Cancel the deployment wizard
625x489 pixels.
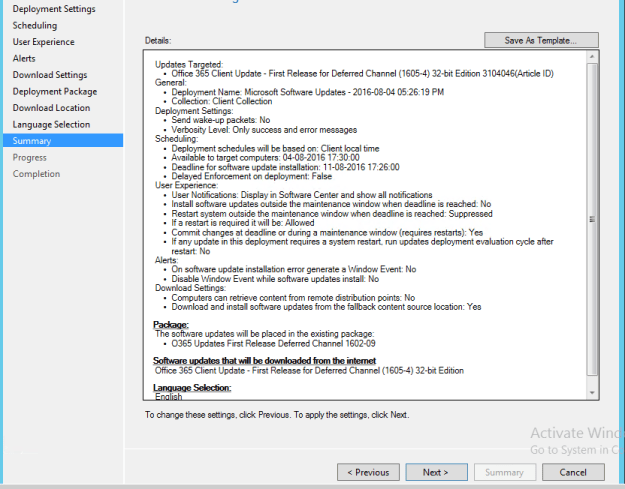(573, 472)
